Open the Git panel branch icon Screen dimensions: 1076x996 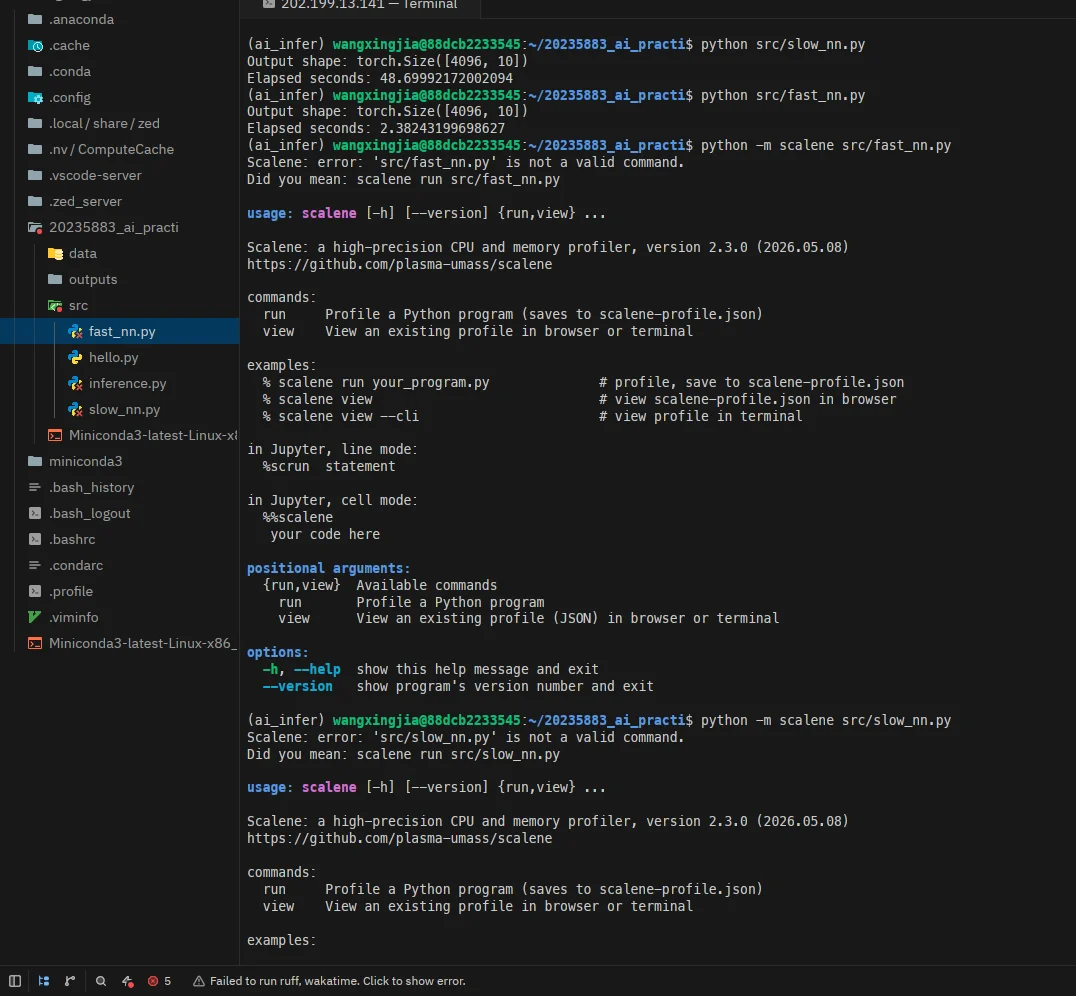pos(70,981)
